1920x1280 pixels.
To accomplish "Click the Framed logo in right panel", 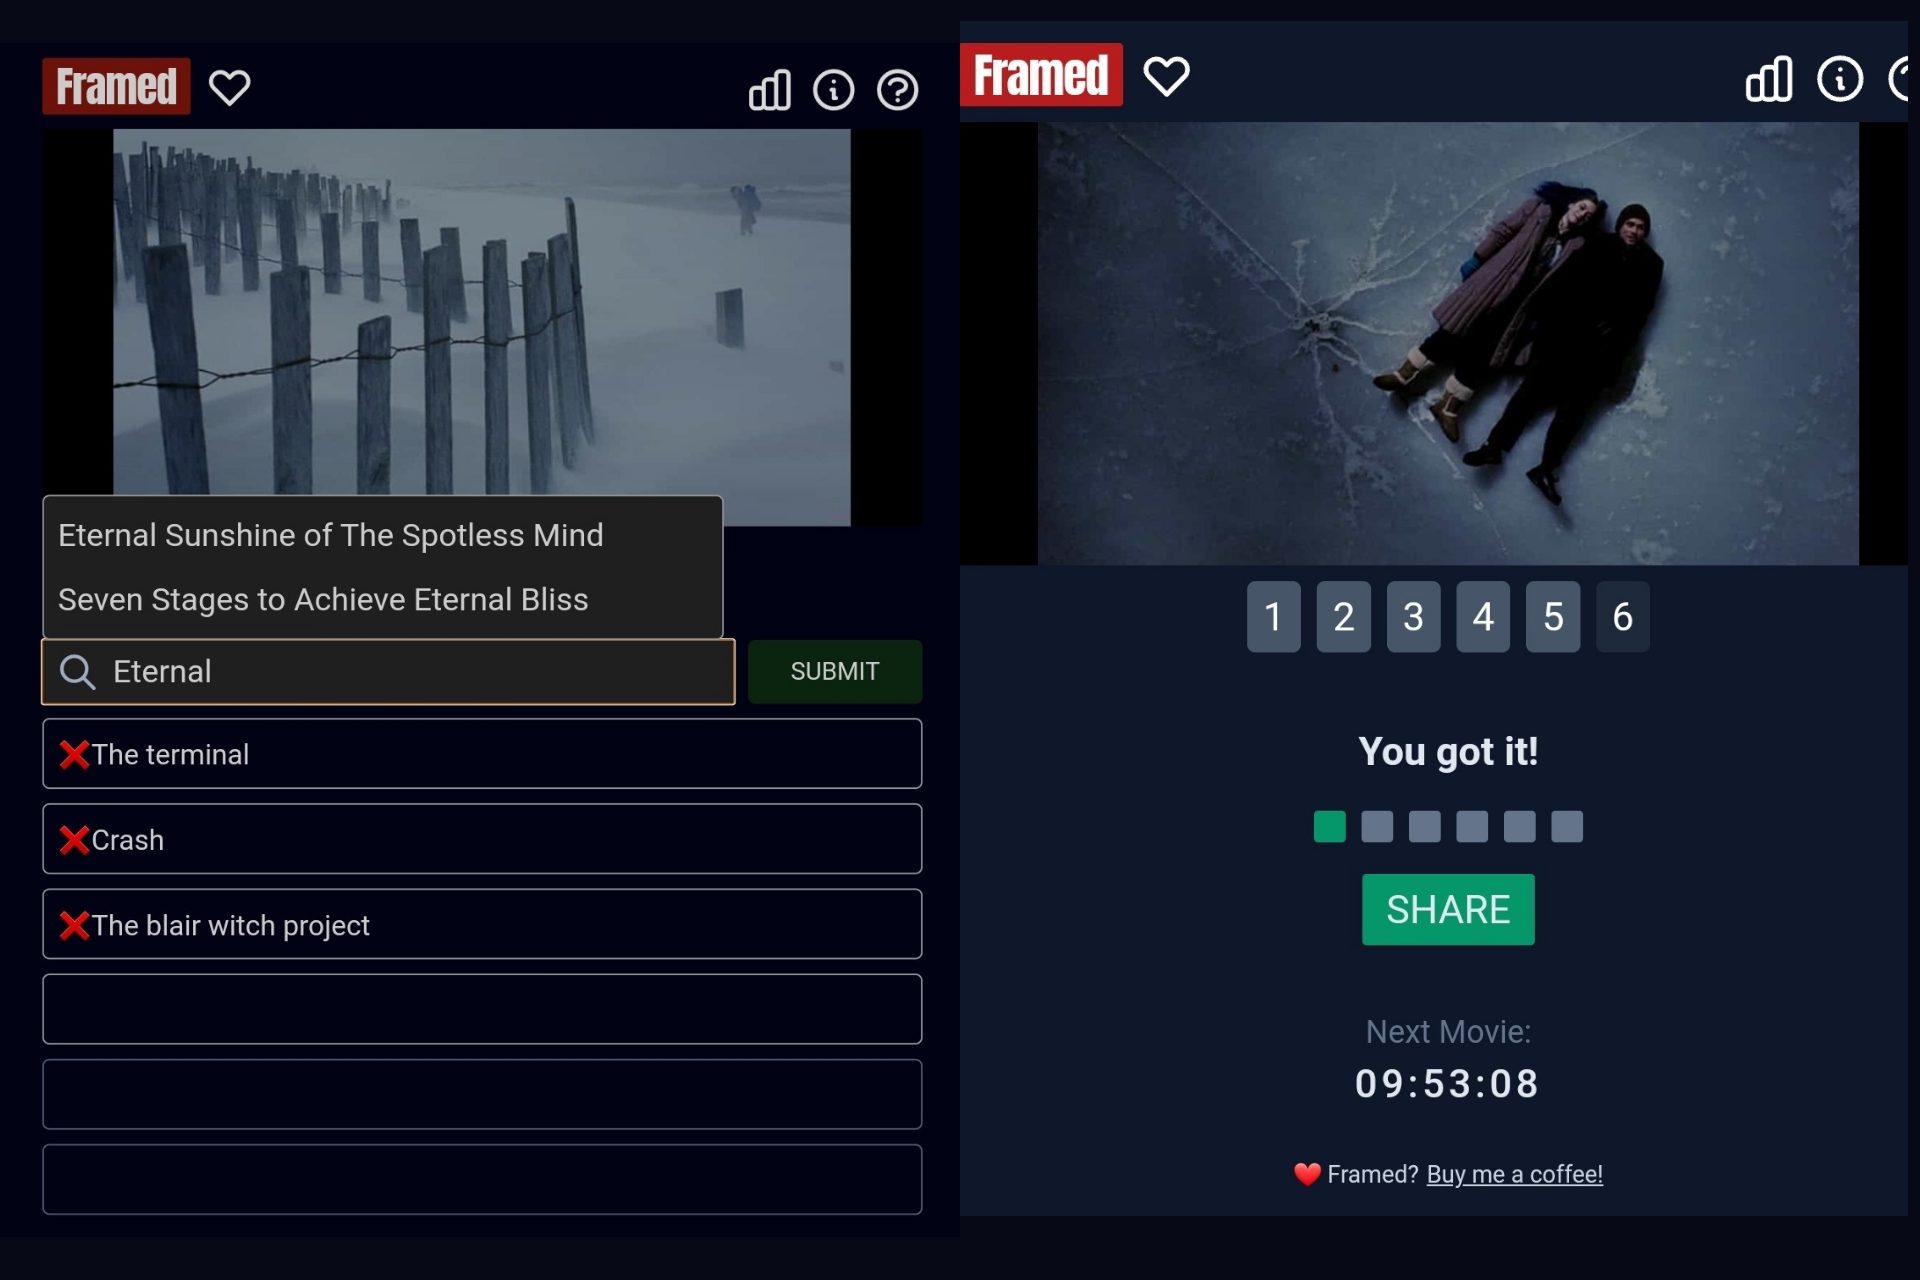I will pos(1041,75).
